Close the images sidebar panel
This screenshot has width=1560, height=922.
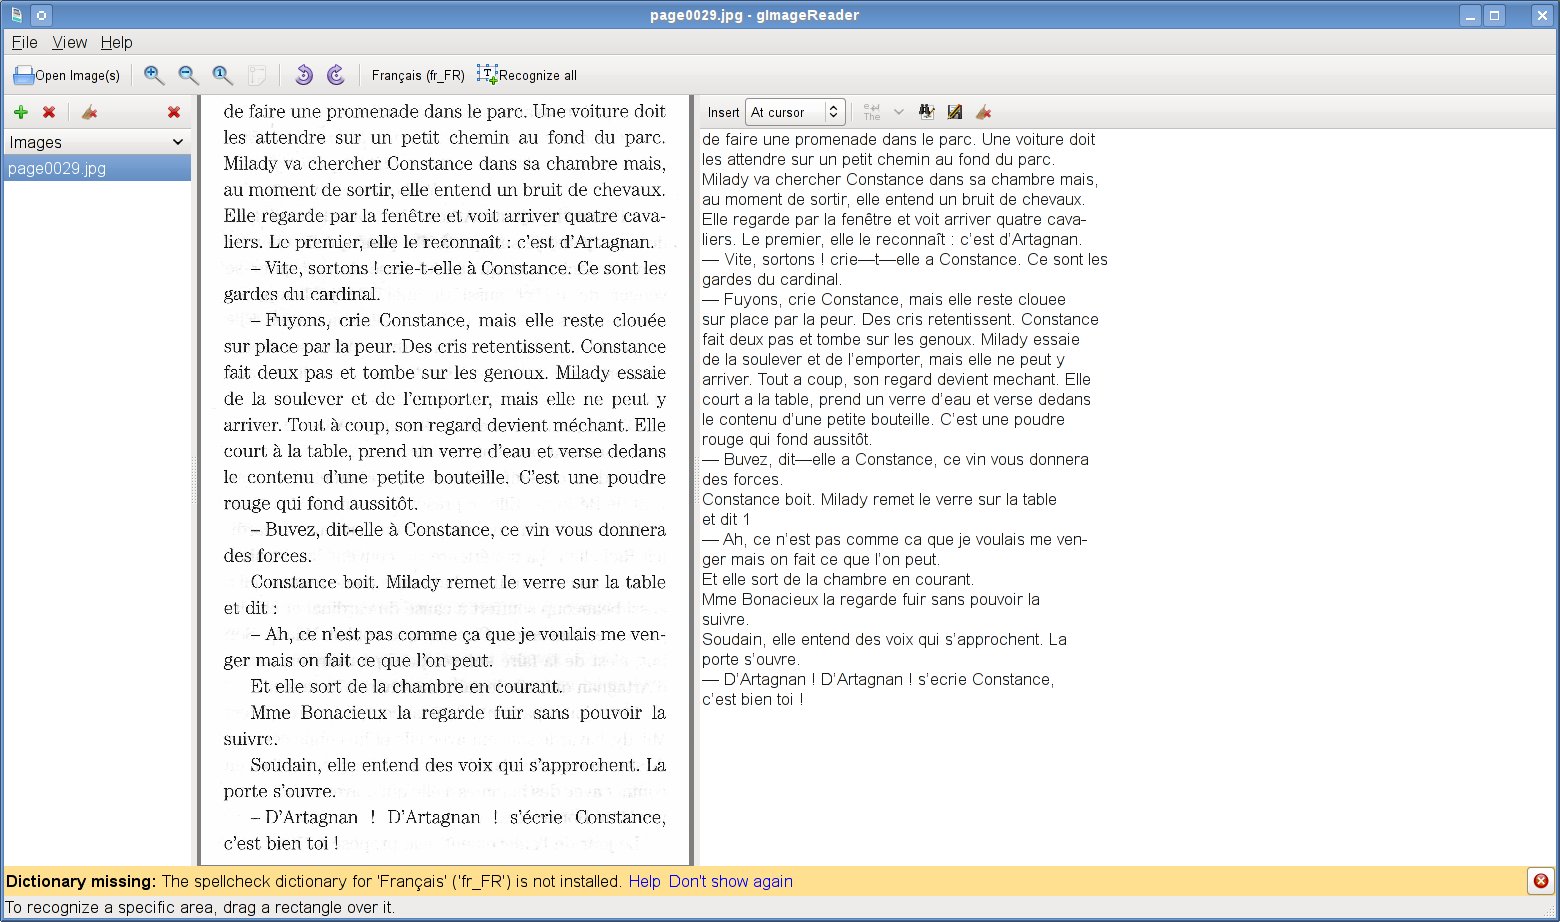click(x=174, y=112)
